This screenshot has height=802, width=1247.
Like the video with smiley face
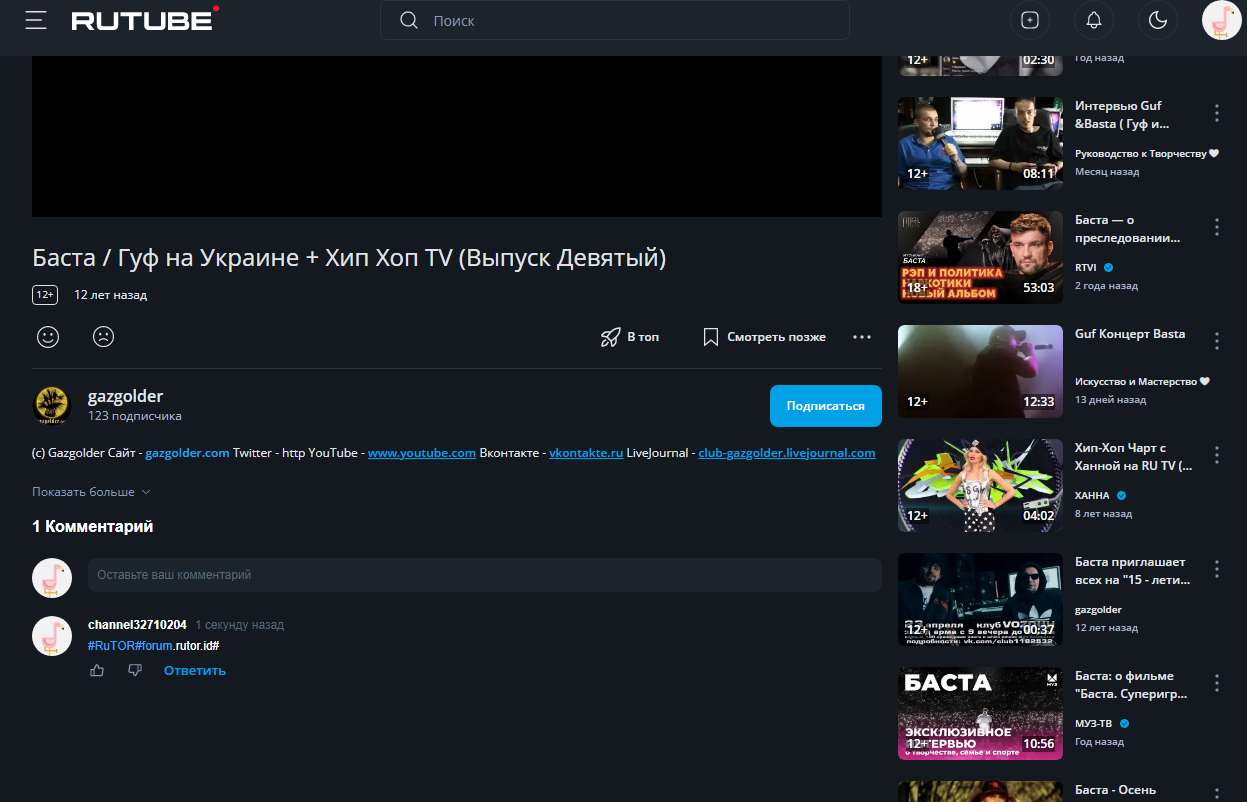[48, 337]
